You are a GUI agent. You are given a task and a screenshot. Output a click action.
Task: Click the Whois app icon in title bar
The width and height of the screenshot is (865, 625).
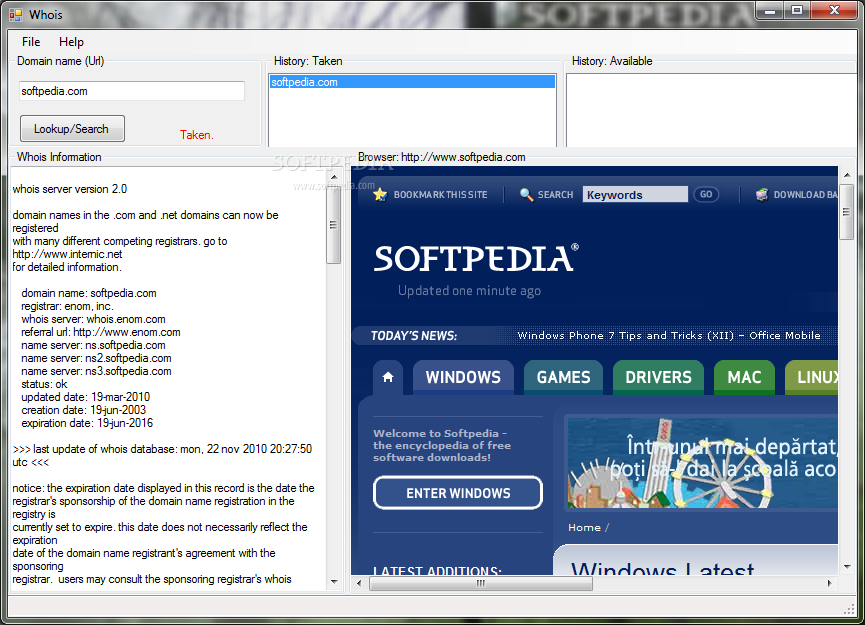pos(15,15)
